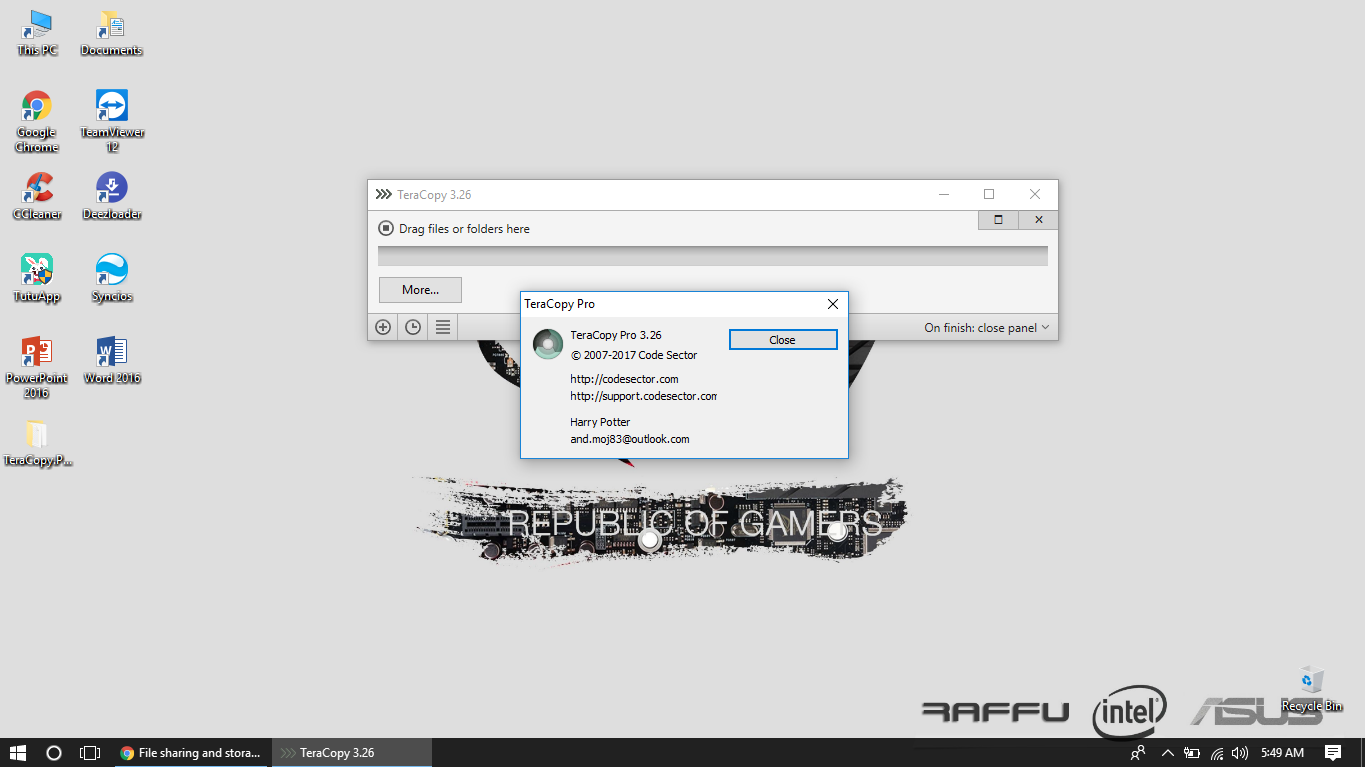Click the http://codesector.com text
This screenshot has width=1365, height=767.
coord(624,379)
